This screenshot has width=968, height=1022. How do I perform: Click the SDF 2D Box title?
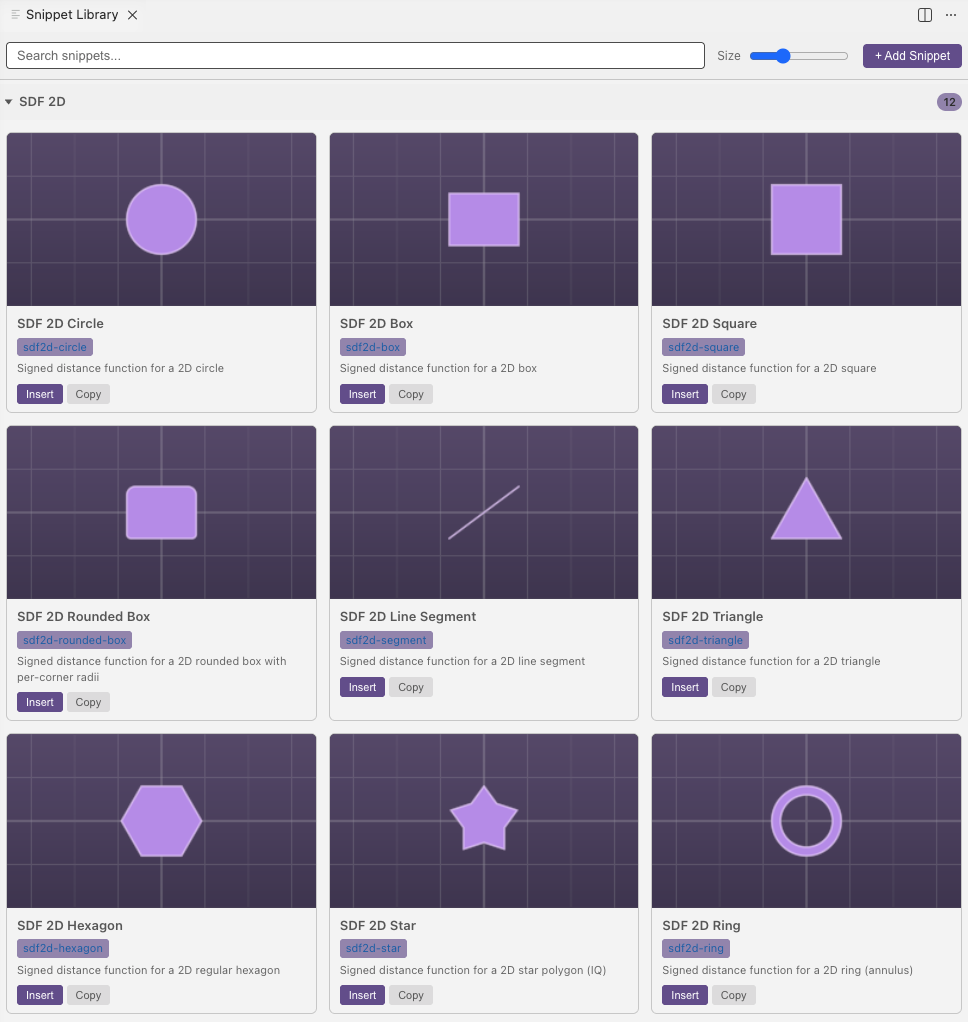(376, 323)
